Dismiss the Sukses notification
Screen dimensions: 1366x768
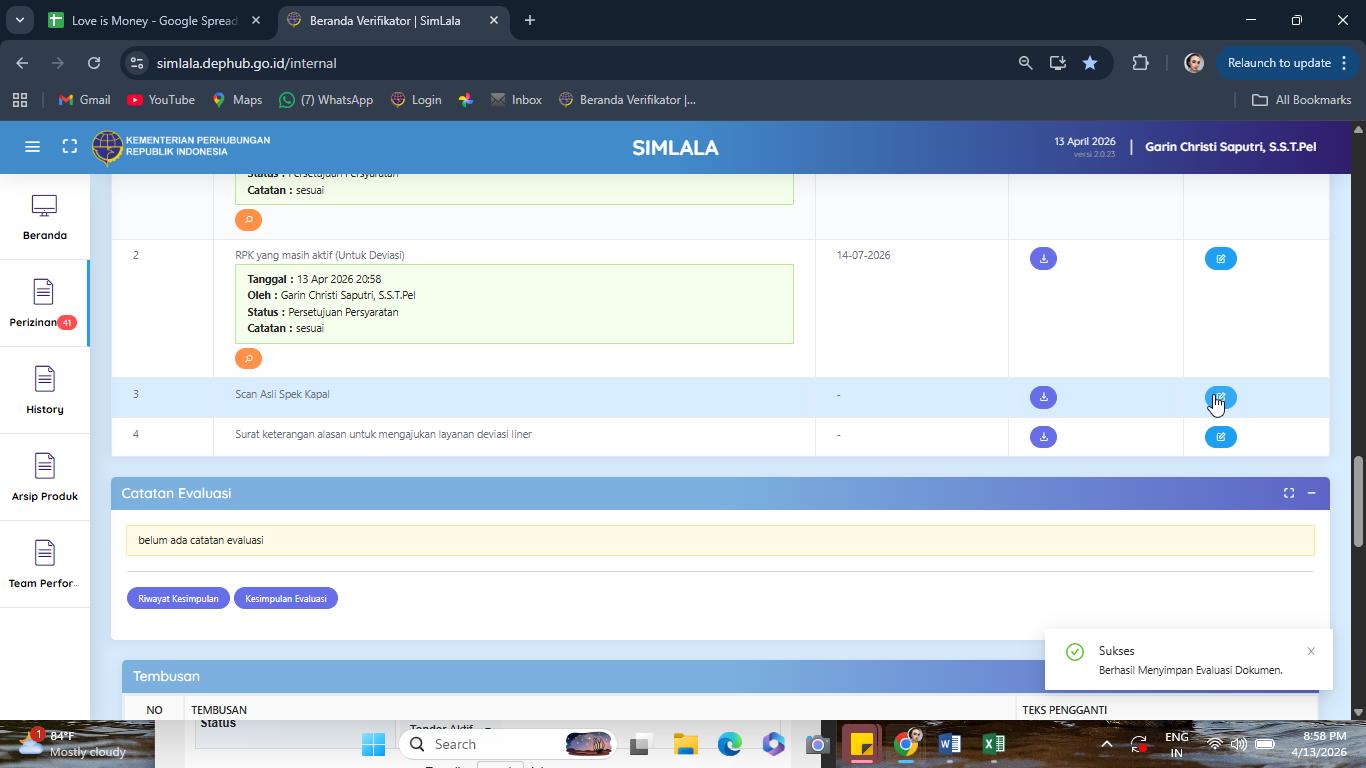1311,651
